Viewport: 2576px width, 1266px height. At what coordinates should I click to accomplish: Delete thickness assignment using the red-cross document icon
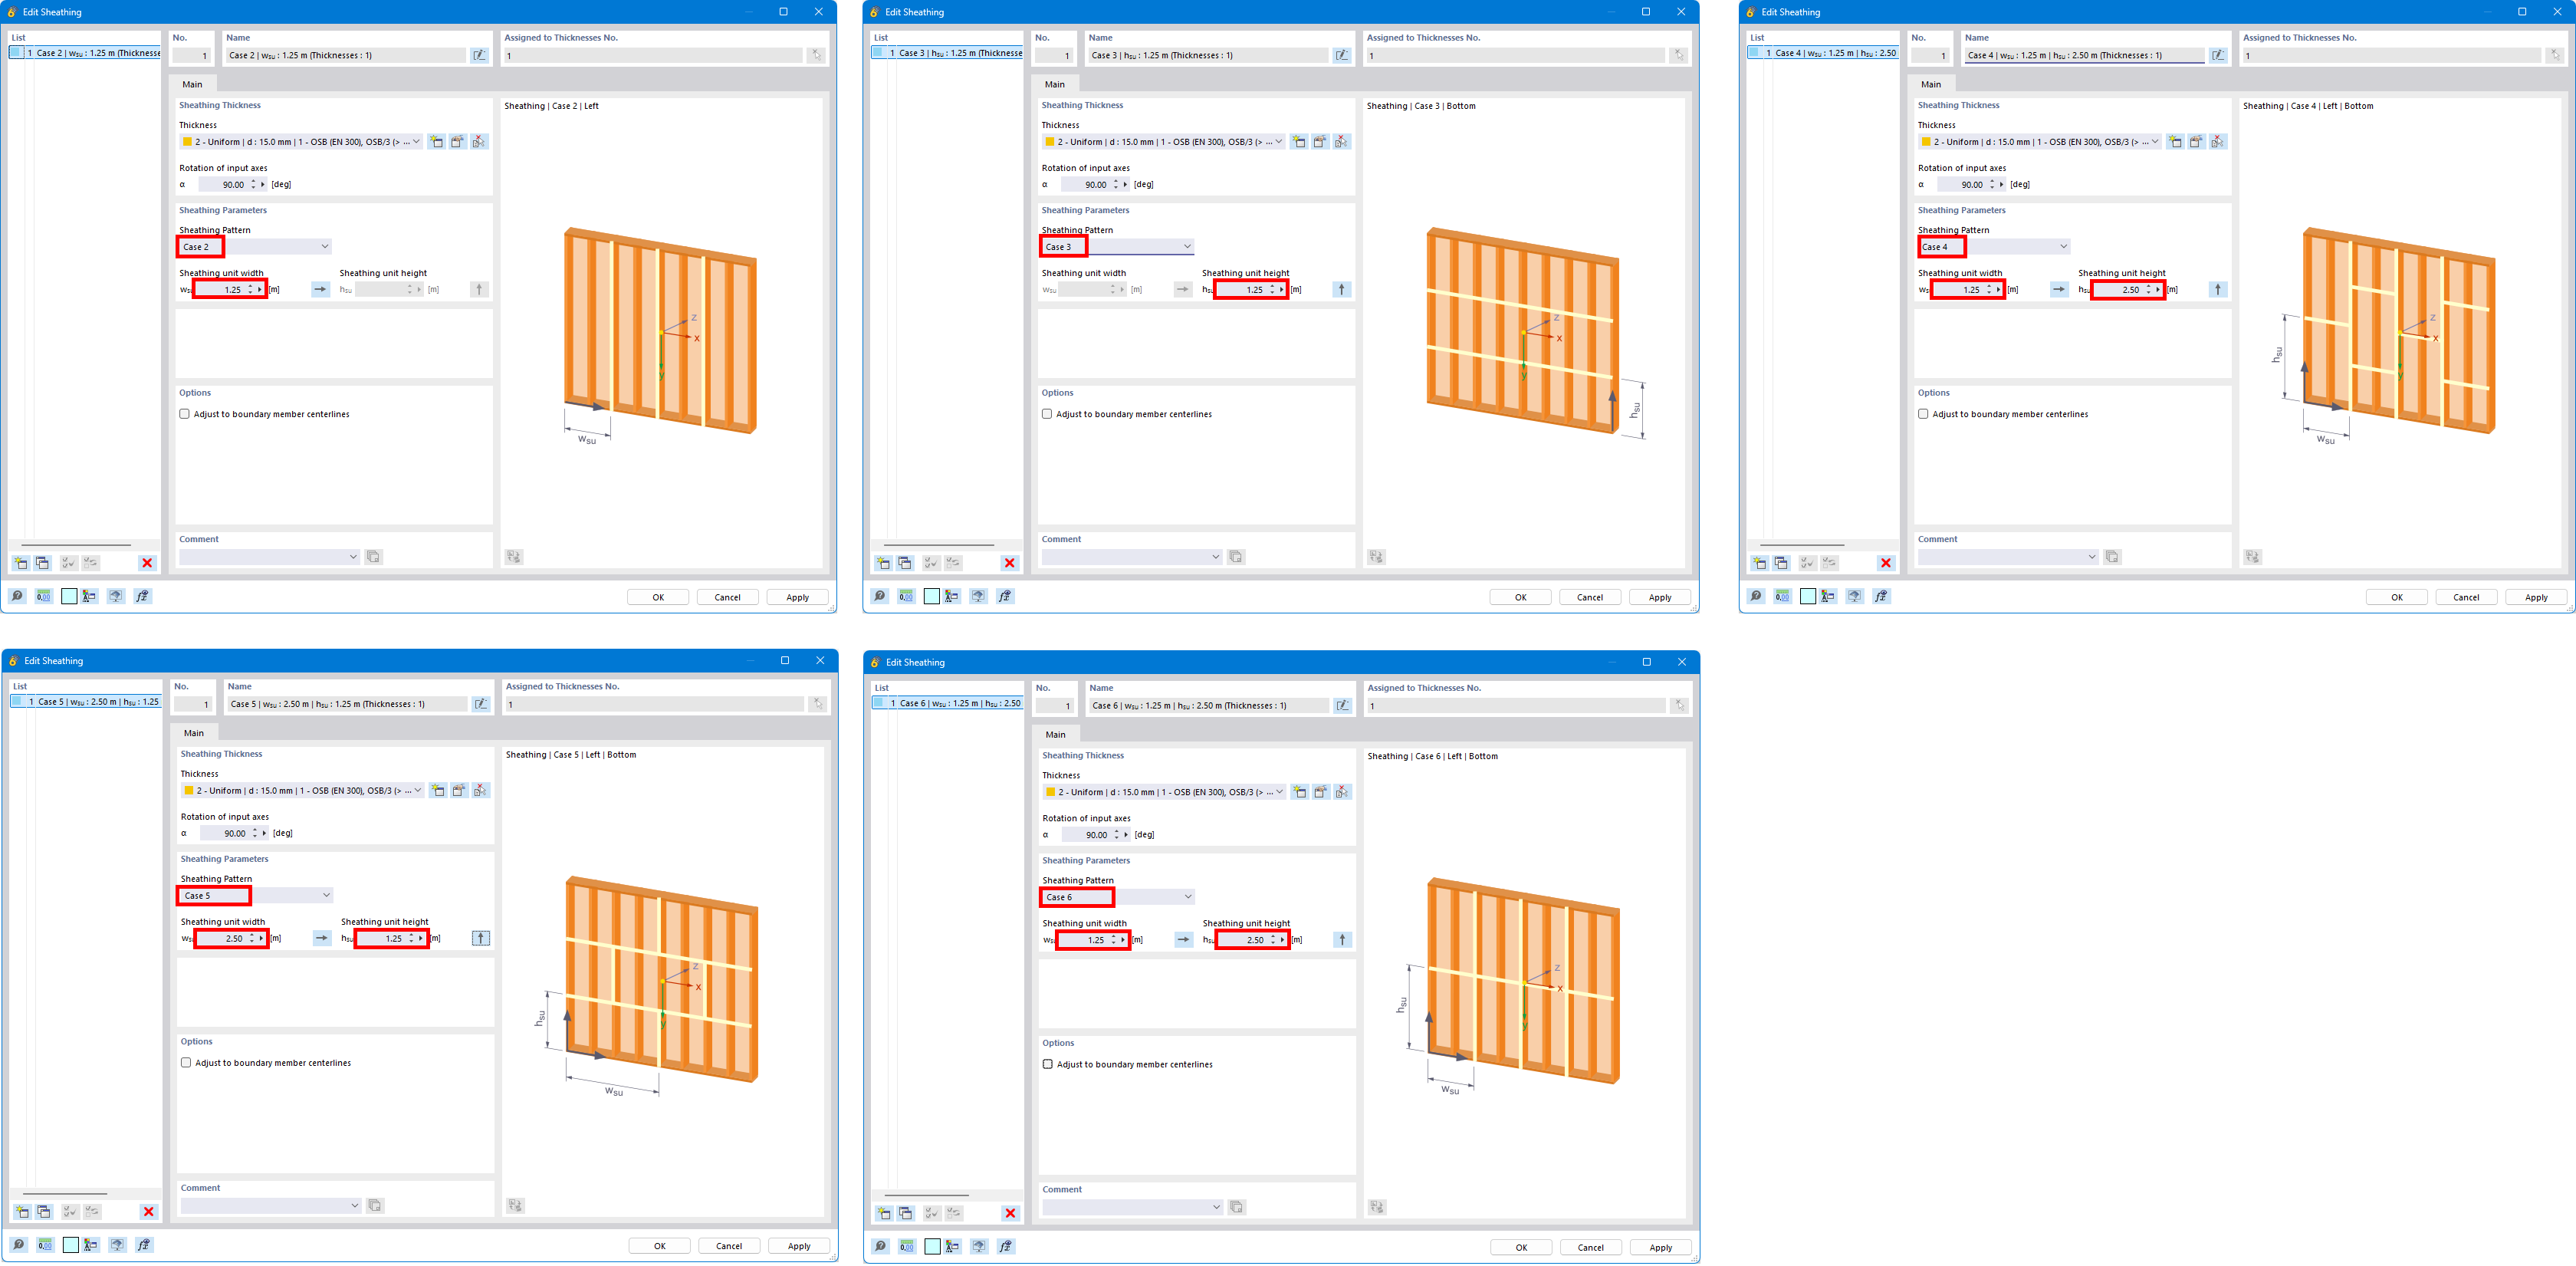point(480,141)
